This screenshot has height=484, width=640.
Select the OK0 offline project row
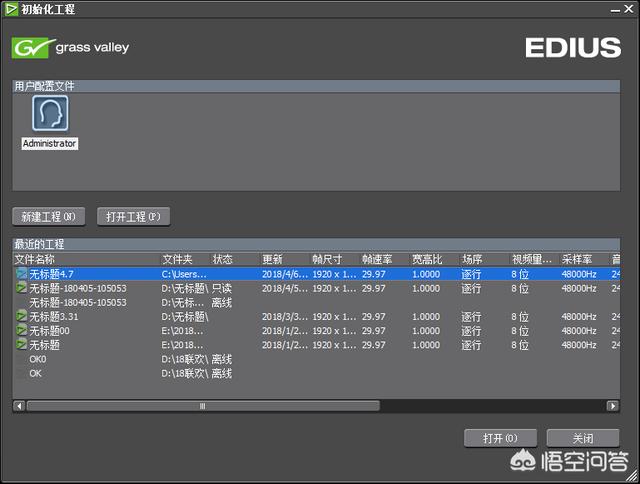(316, 360)
